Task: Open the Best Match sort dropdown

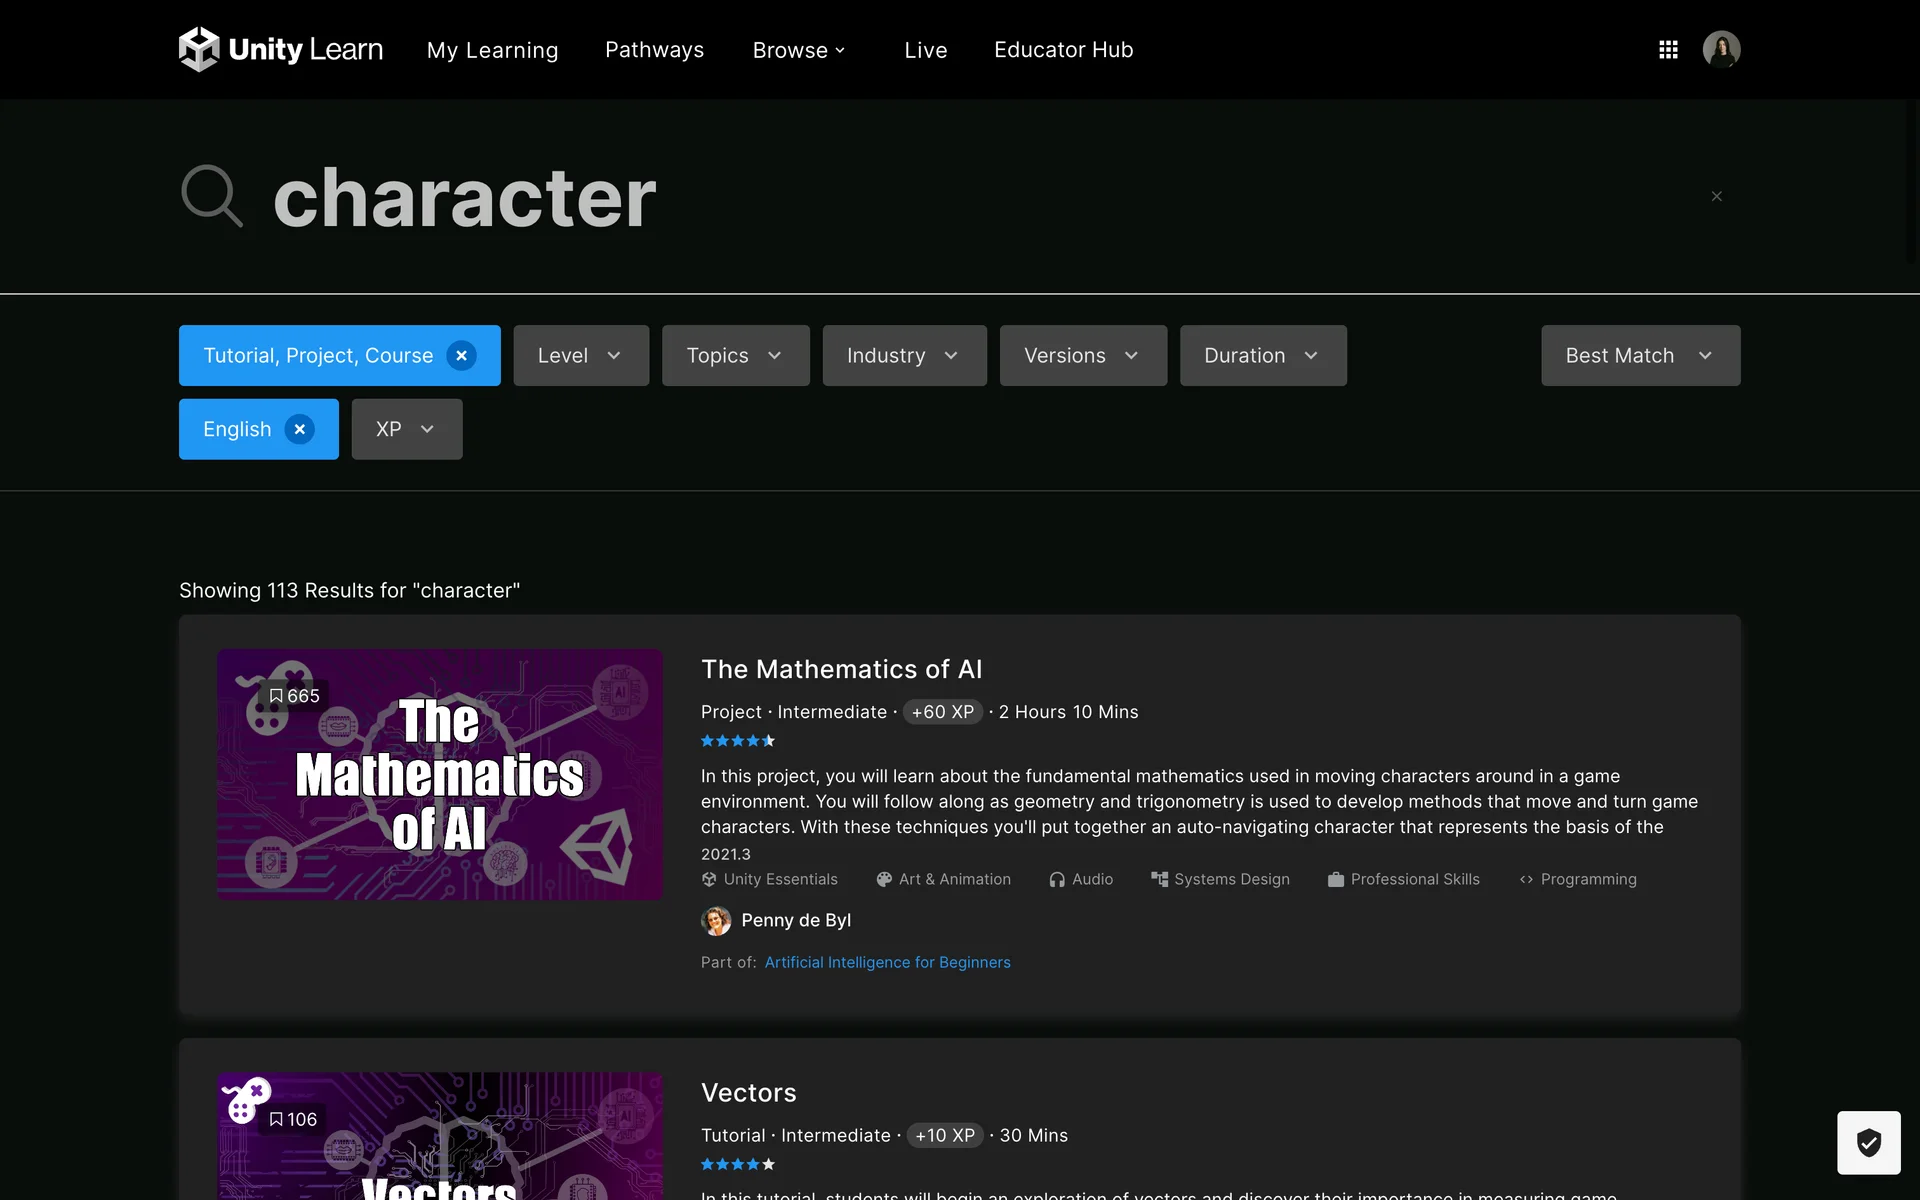Action: (1639, 356)
